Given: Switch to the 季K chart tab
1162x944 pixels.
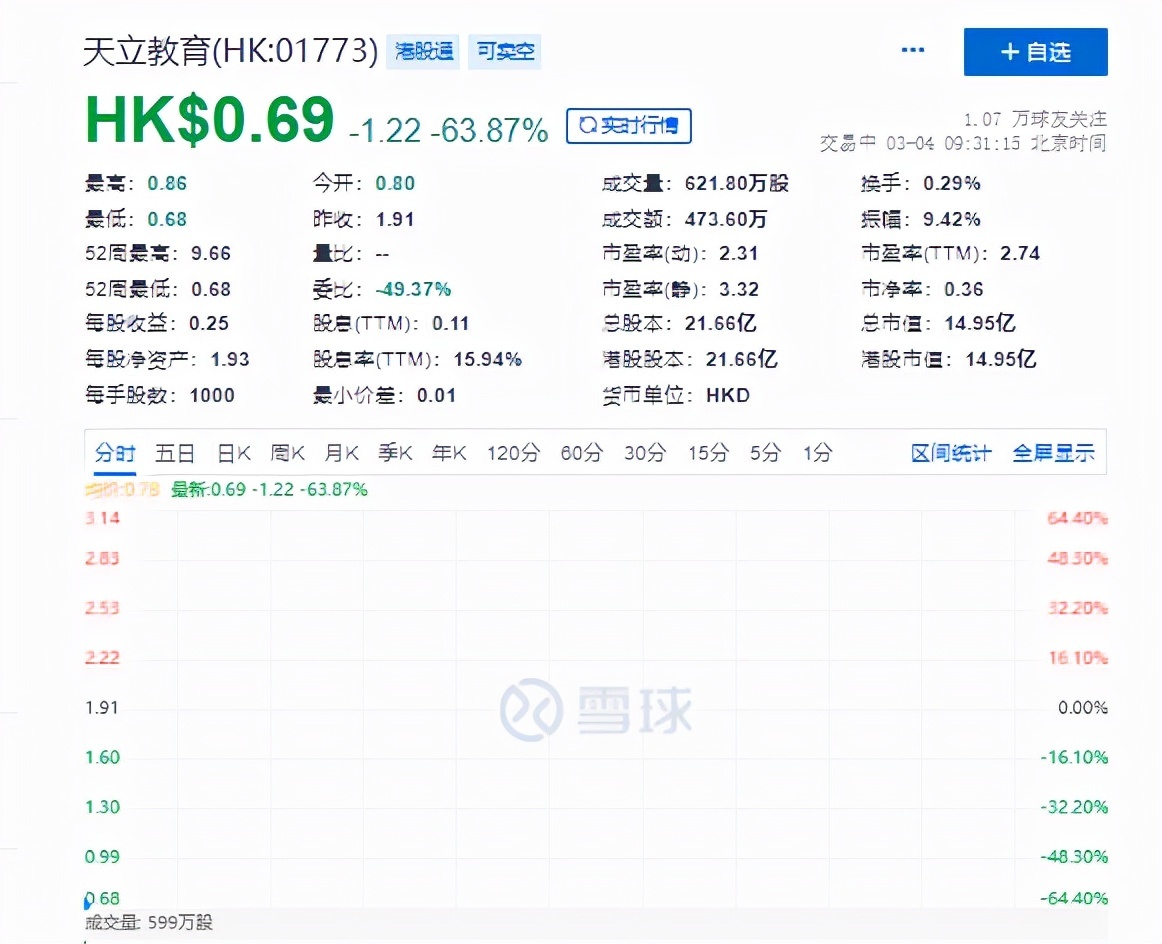Looking at the screenshot, I should pos(396,453).
